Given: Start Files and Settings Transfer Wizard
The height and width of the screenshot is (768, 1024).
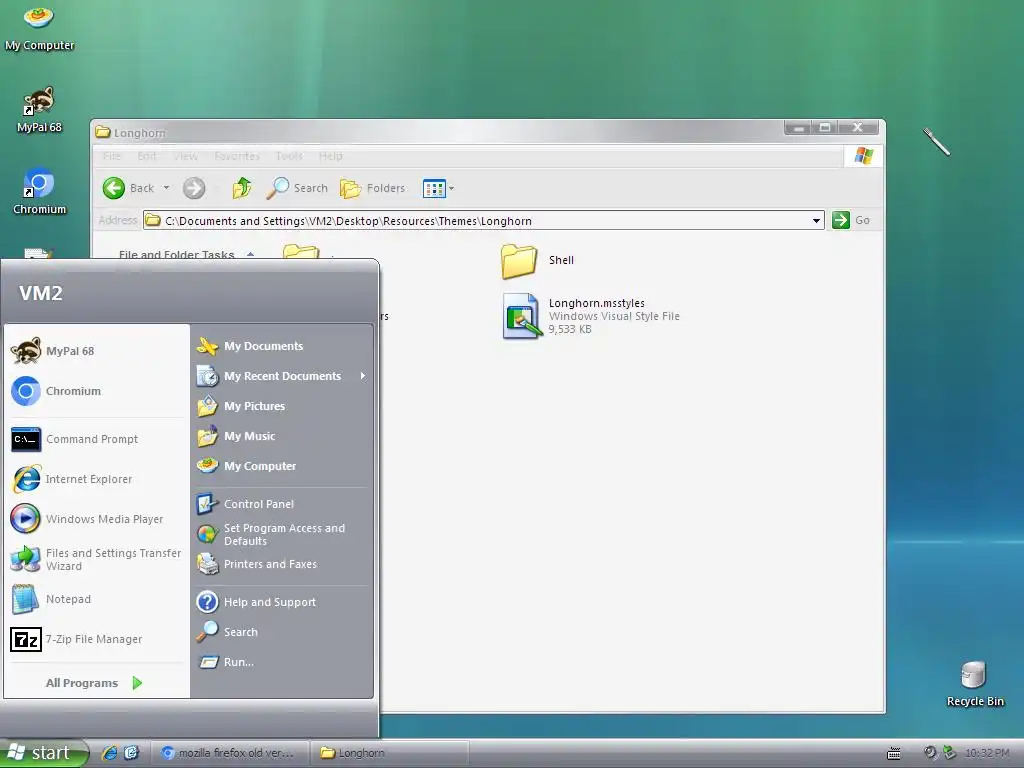Looking at the screenshot, I should click(x=97, y=559).
